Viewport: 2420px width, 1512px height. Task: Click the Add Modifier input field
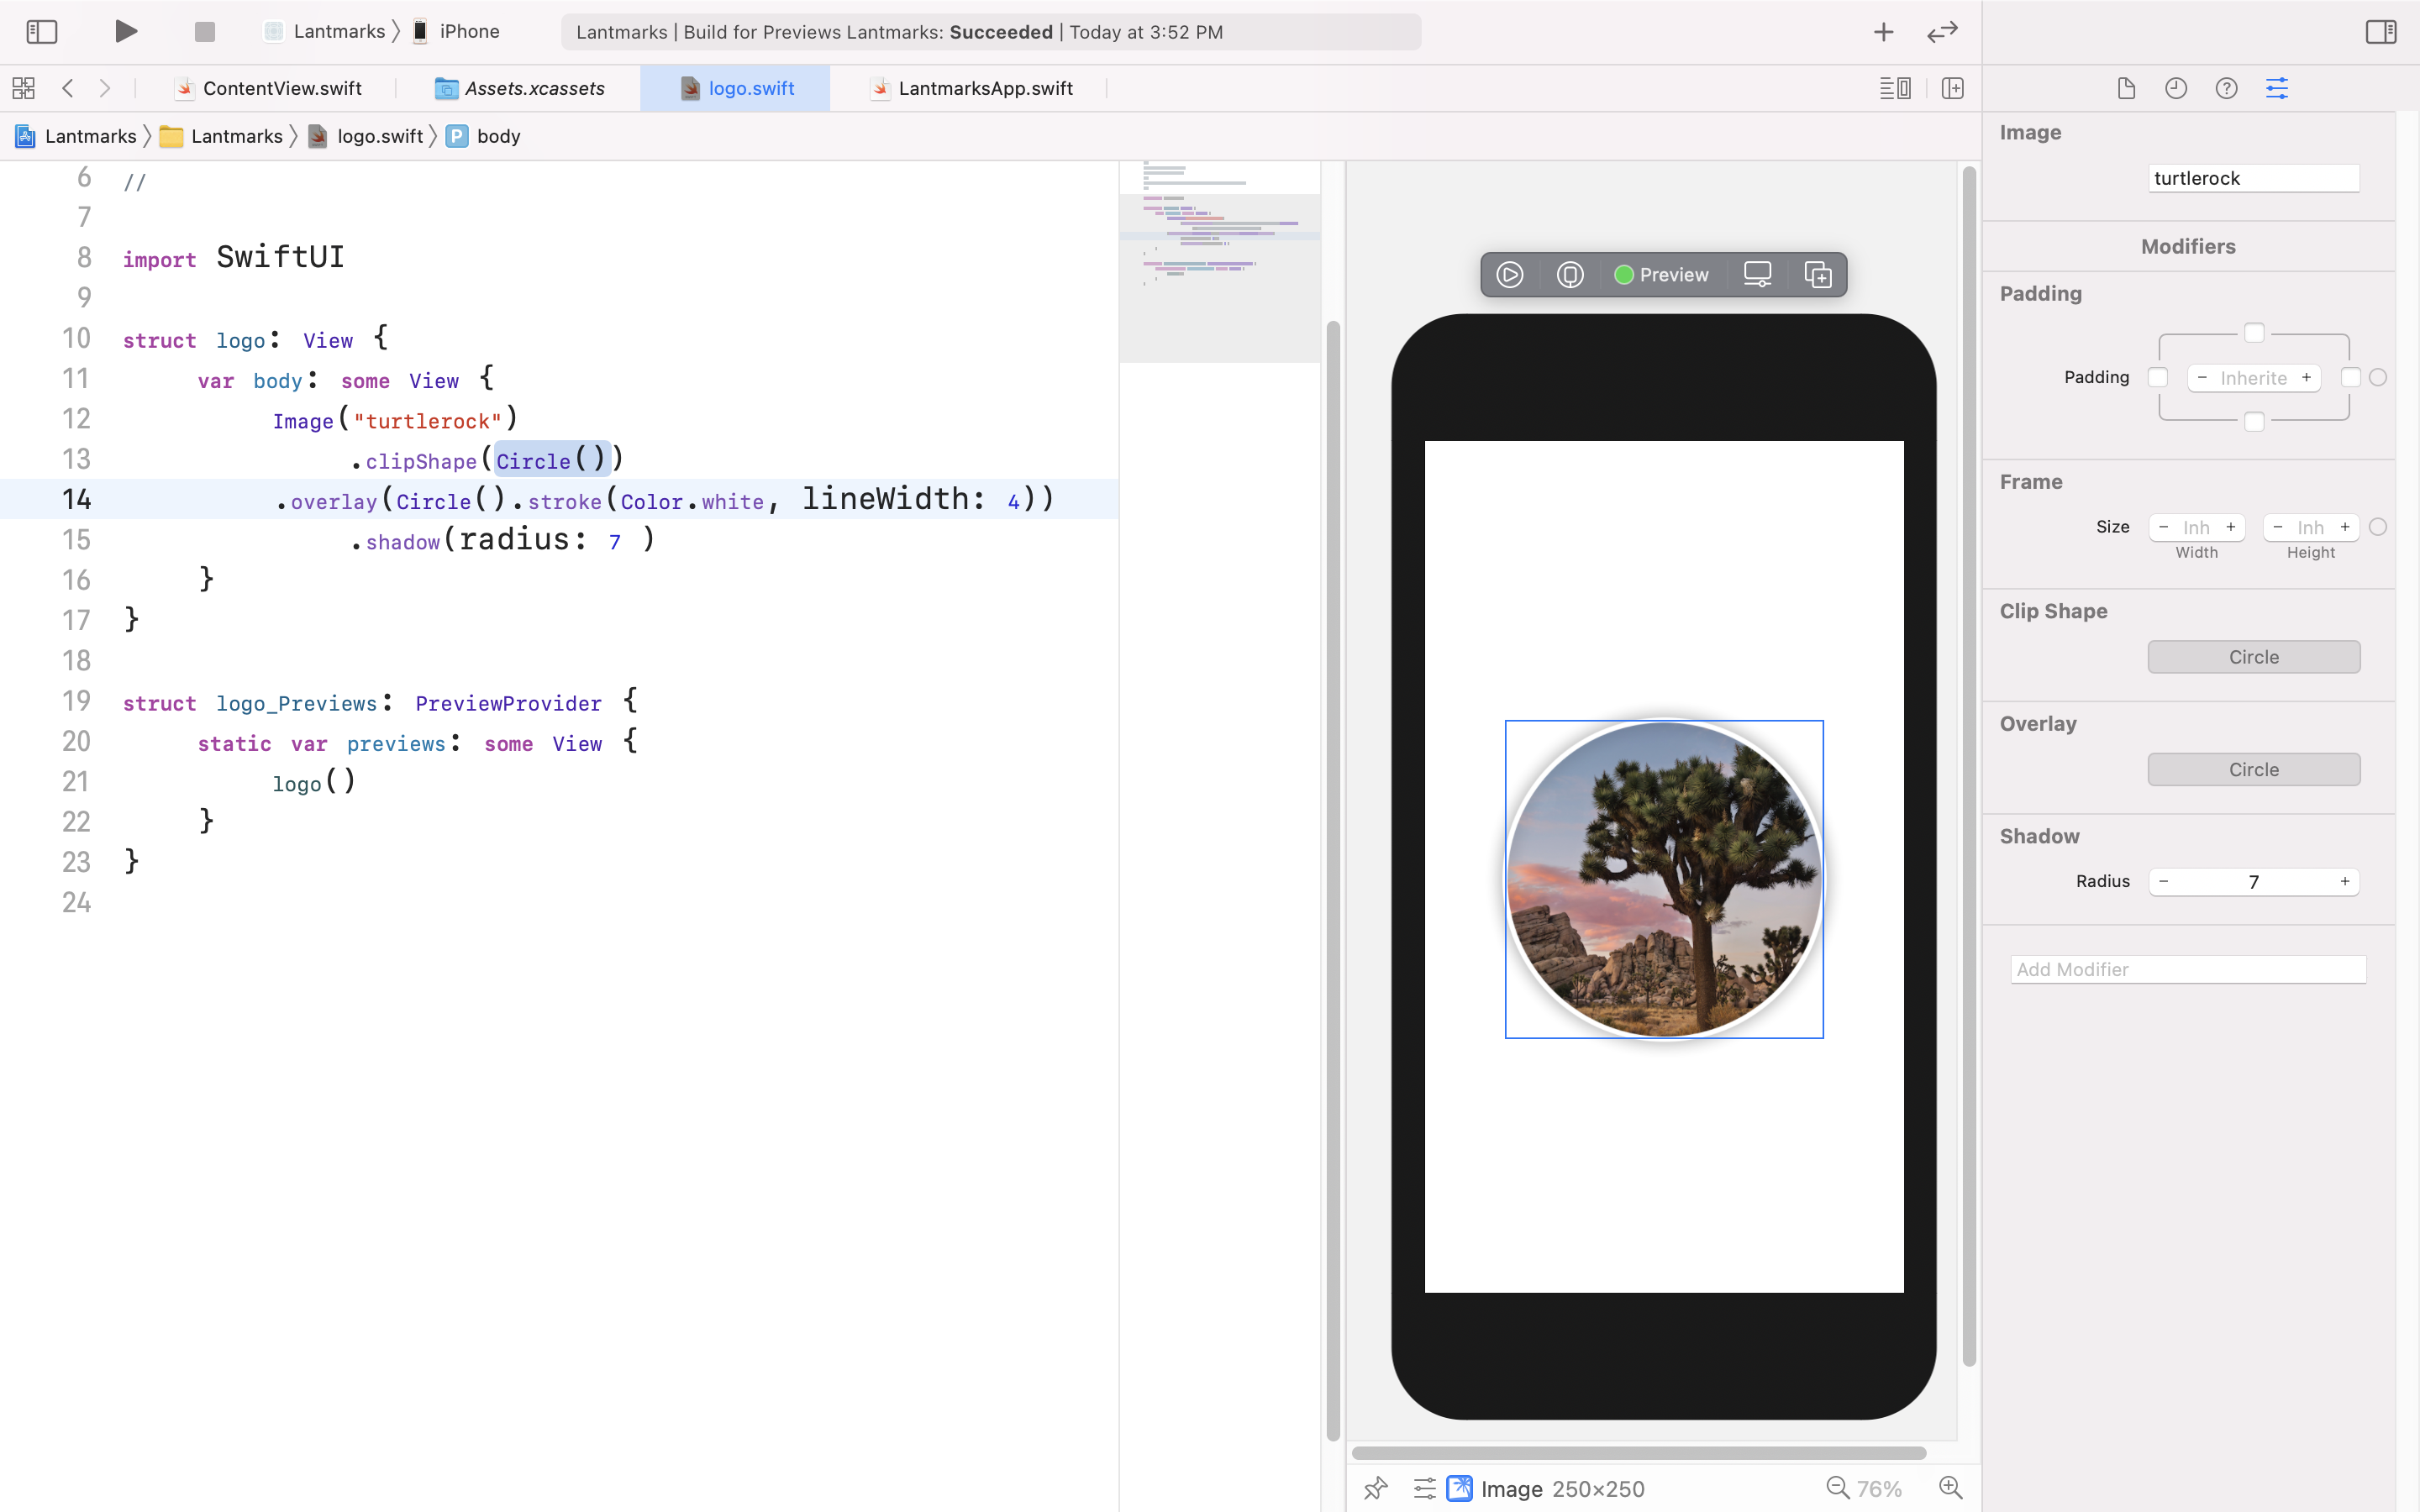pos(2187,969)
